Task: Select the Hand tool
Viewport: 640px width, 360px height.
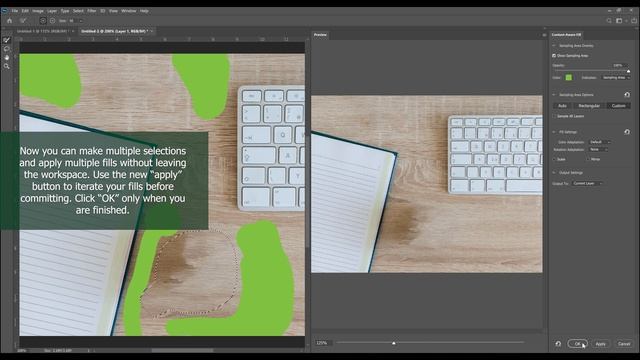Action: point(7,58)
